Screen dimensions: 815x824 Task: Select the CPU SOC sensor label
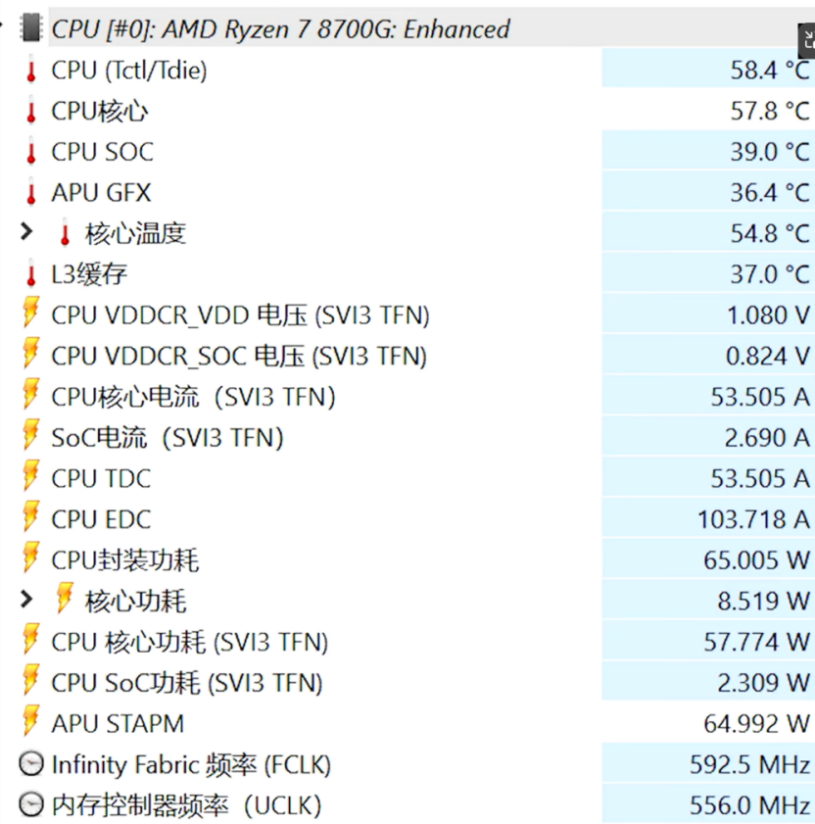102,152
